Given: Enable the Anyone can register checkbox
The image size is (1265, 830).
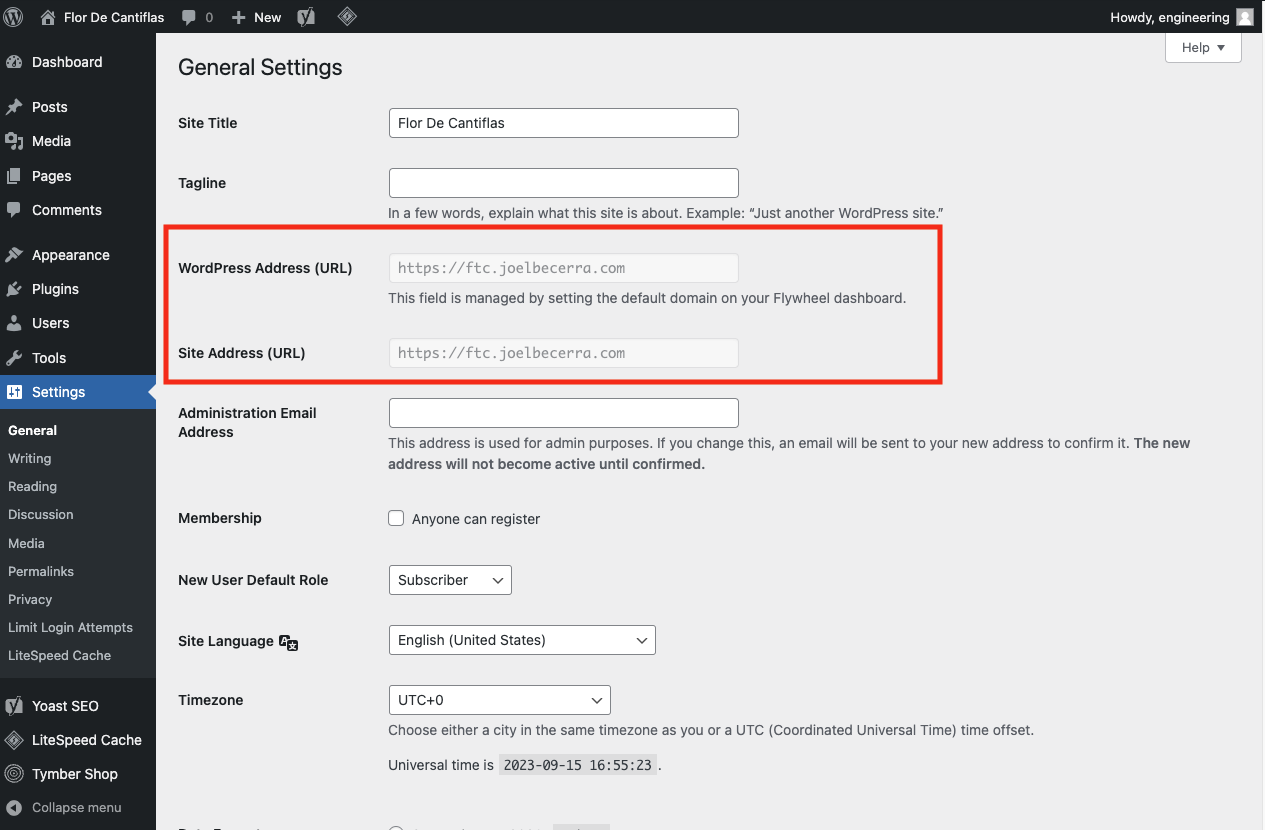Looking at the screenshot, I should 396,518.
